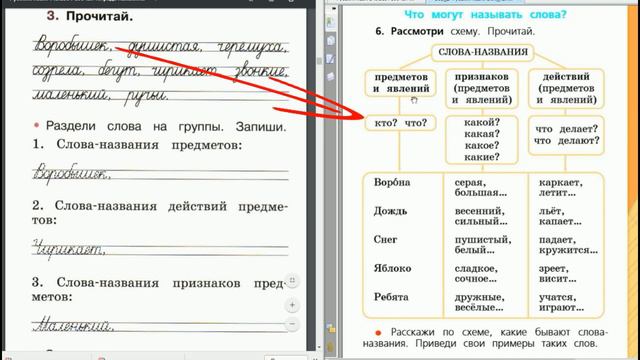Click the 'предметов и явлений' box
Viewport: 640px width, 360px height.
[x=400, y=83]
